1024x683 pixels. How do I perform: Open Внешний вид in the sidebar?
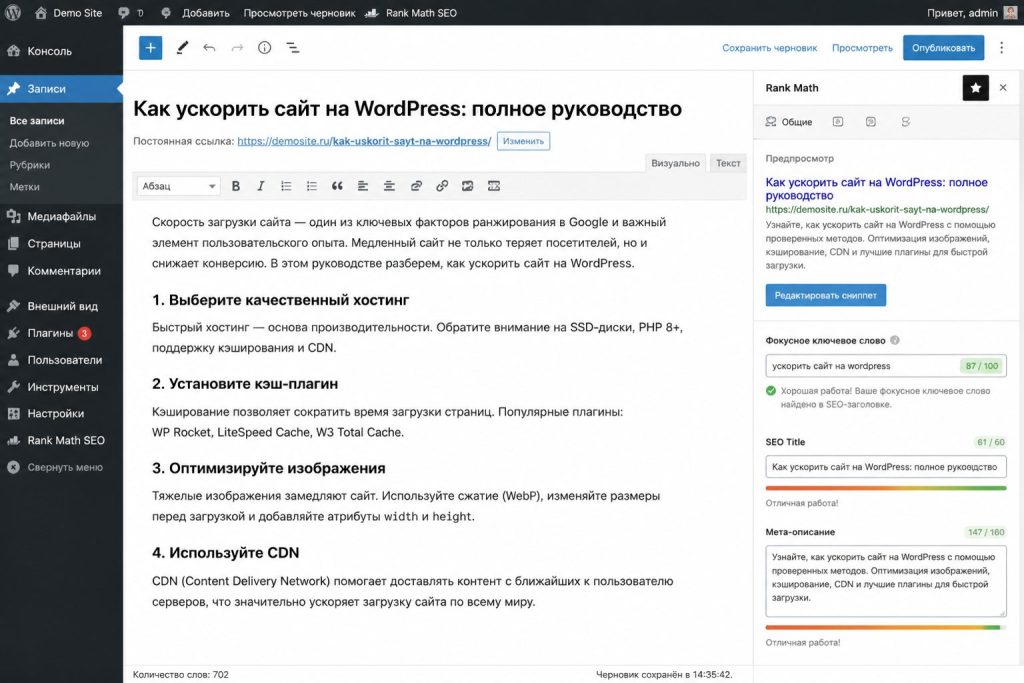point(61,306)
